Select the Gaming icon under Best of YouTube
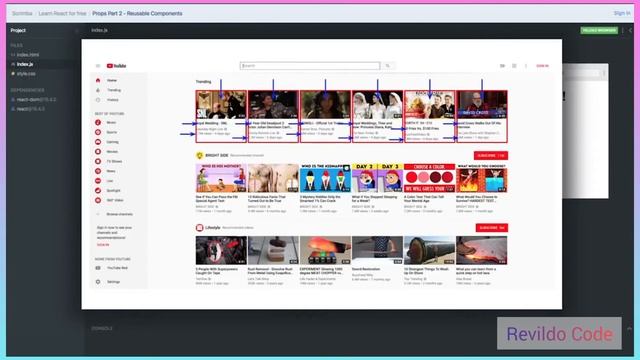Image resolution: width=640 pixels, height=360 pixels. (98, 142)
